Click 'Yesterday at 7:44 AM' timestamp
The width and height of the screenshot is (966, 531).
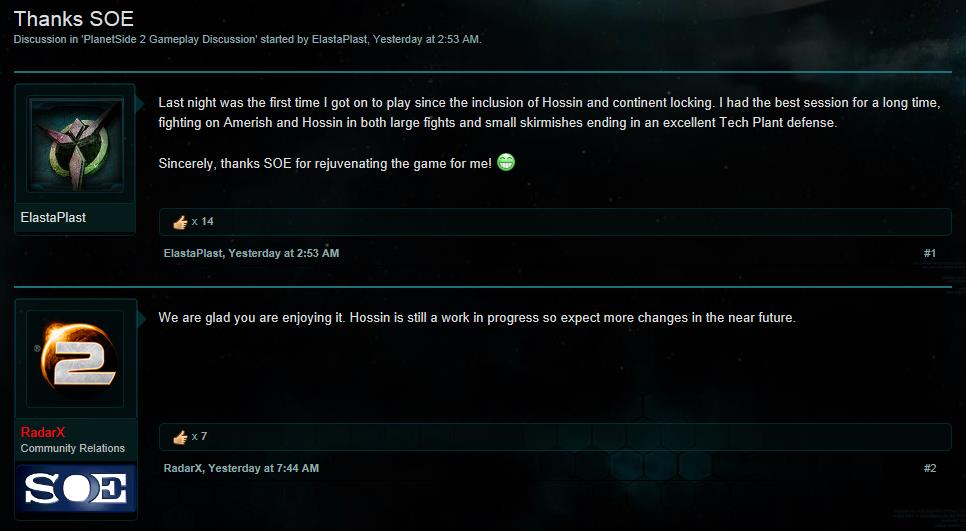pos(264,468)
